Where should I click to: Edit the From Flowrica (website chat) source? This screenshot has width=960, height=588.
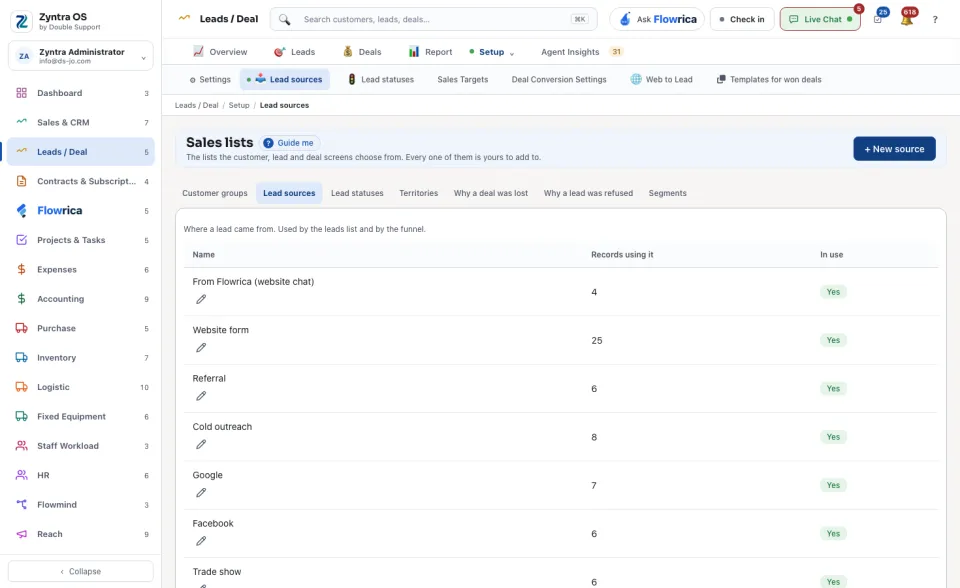(x=201, y=299)
